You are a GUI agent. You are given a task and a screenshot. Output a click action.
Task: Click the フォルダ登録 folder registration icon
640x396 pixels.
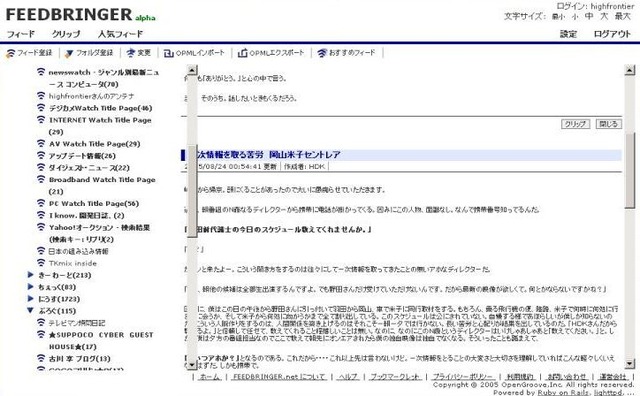[69, 53]
